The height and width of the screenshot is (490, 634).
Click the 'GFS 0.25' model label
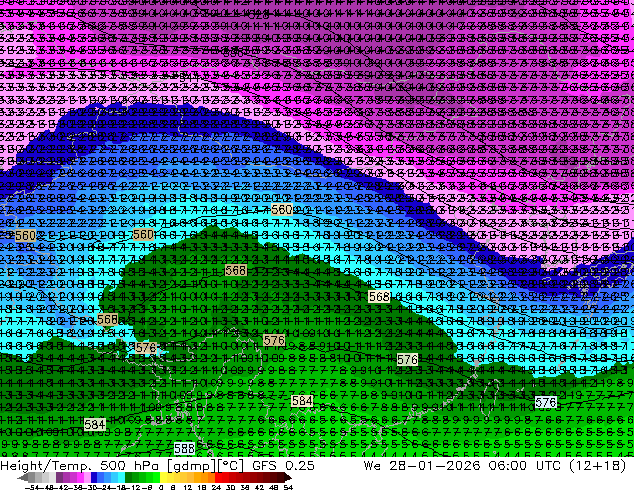(x=283, y=466)
